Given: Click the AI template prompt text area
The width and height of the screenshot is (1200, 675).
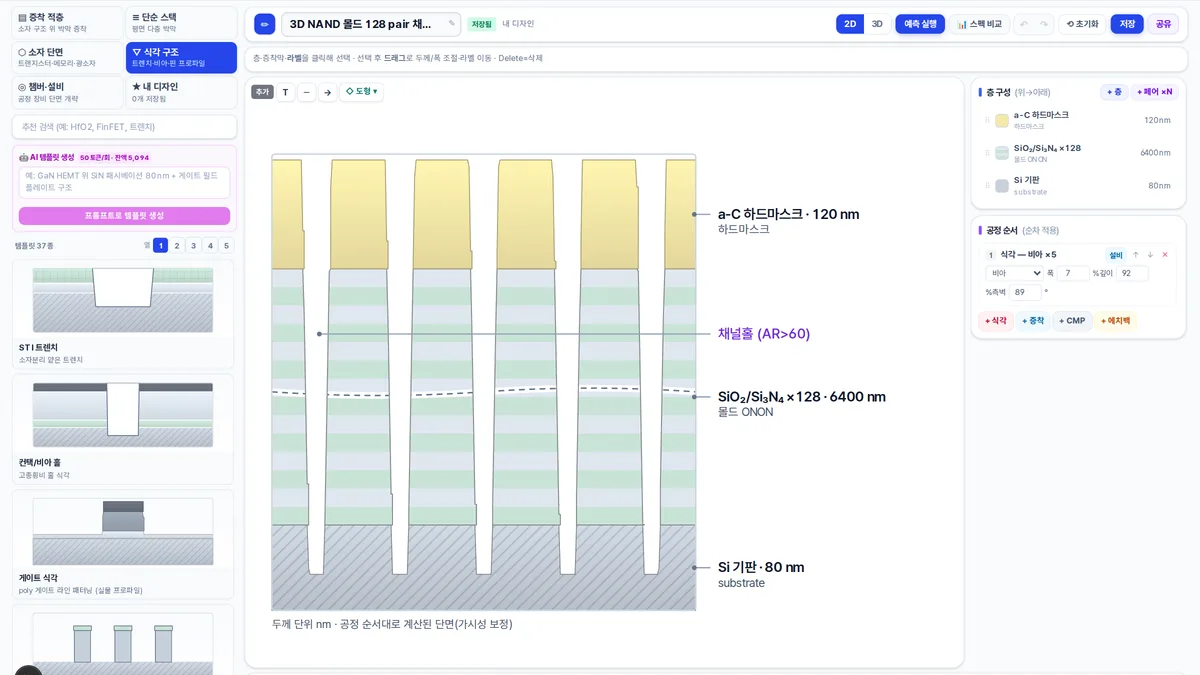Looking at the screenshot, I should (124, 182).
